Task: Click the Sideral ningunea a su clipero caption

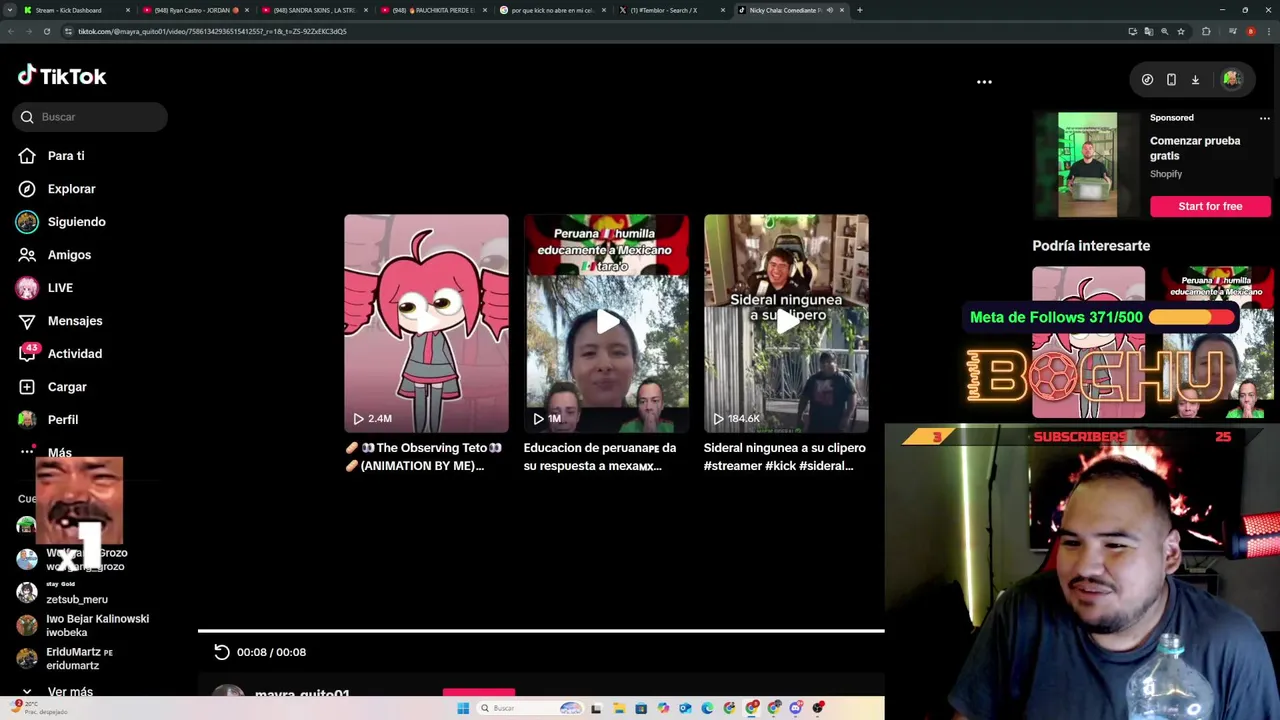Action: tap(785, 457)
